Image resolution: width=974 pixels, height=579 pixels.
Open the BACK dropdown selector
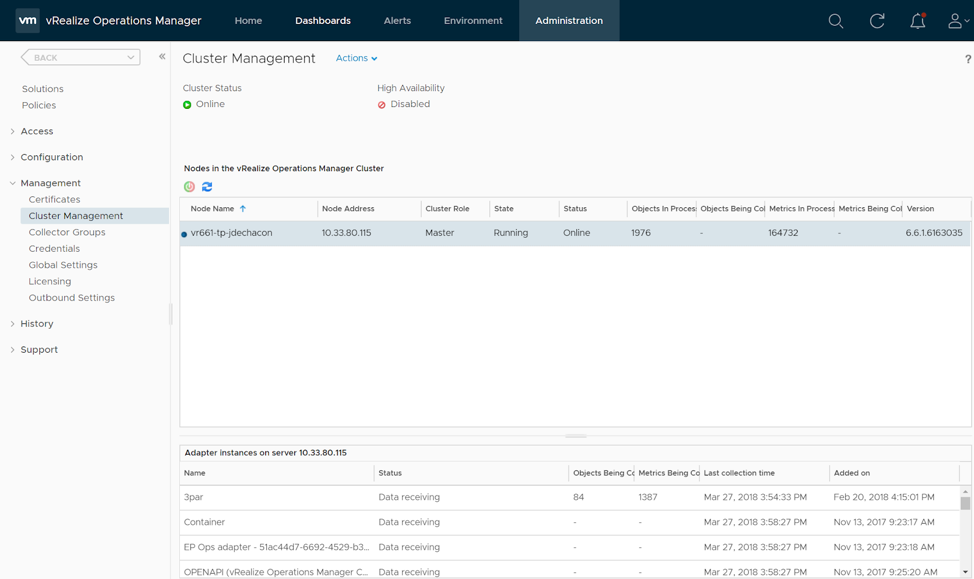80,58
